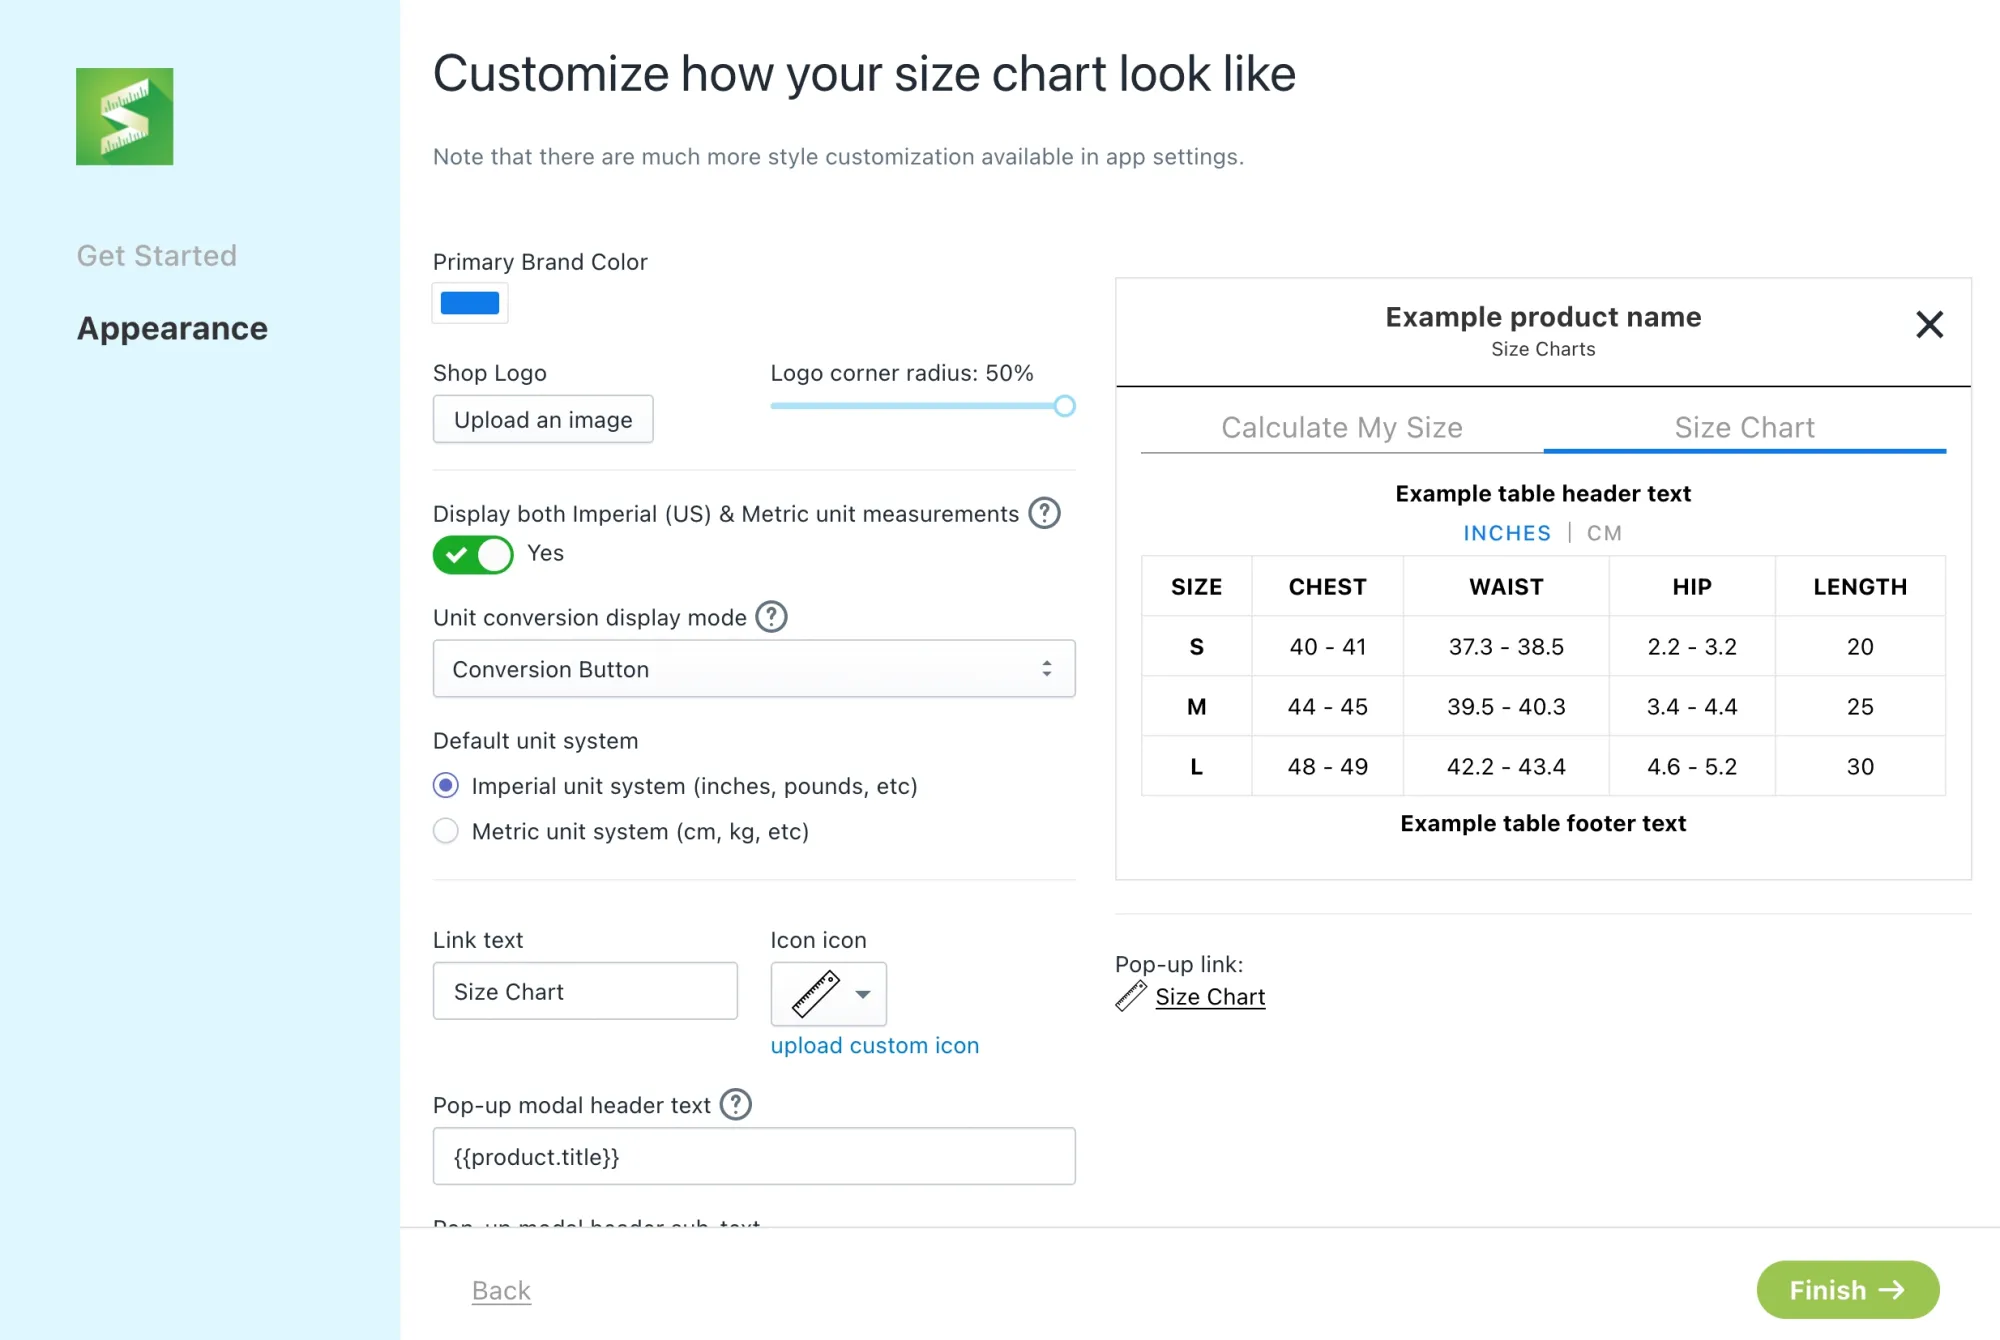Switch to the Calculate My Size tab

(1341, 427)
